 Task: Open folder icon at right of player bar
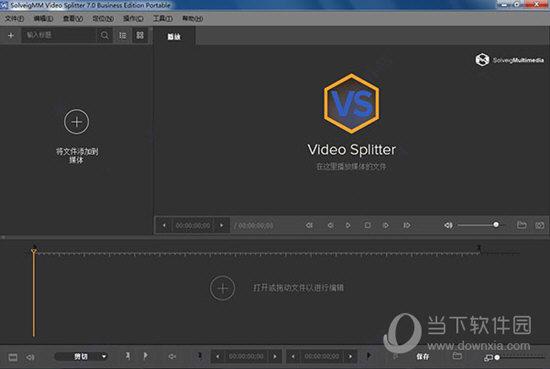tap(522, 225)
